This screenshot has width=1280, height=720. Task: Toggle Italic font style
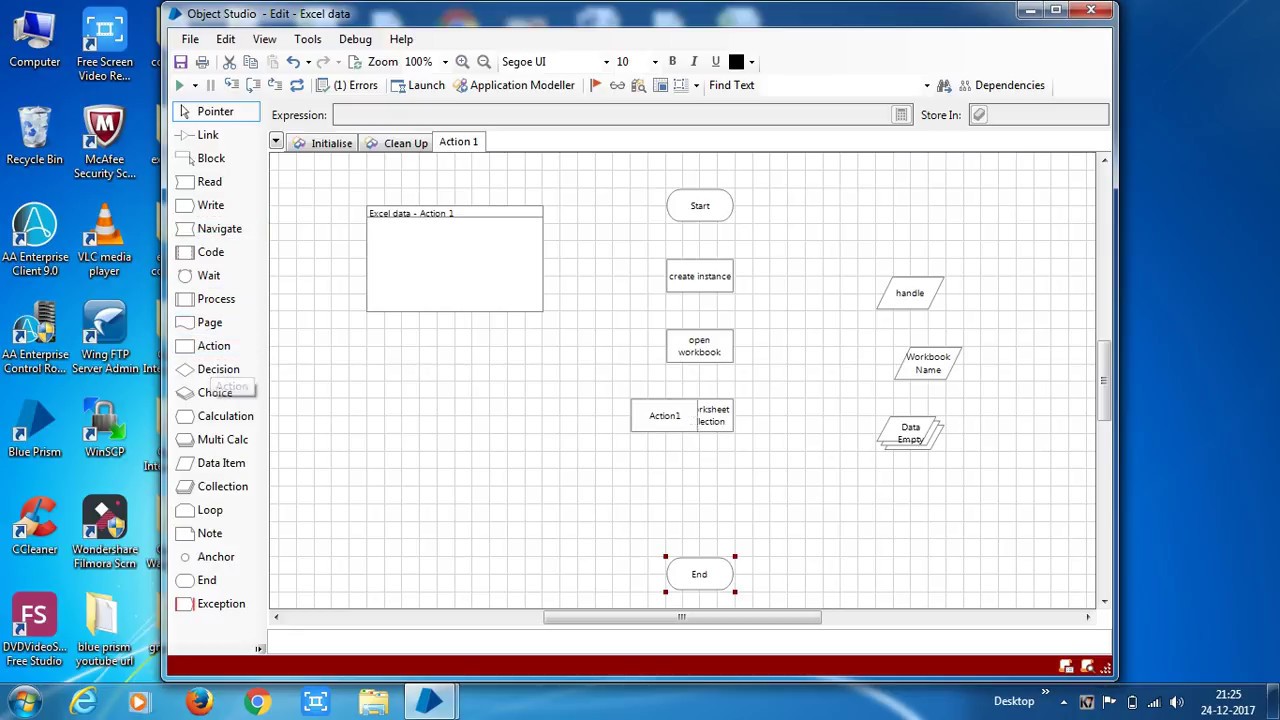tap(694, 62)
